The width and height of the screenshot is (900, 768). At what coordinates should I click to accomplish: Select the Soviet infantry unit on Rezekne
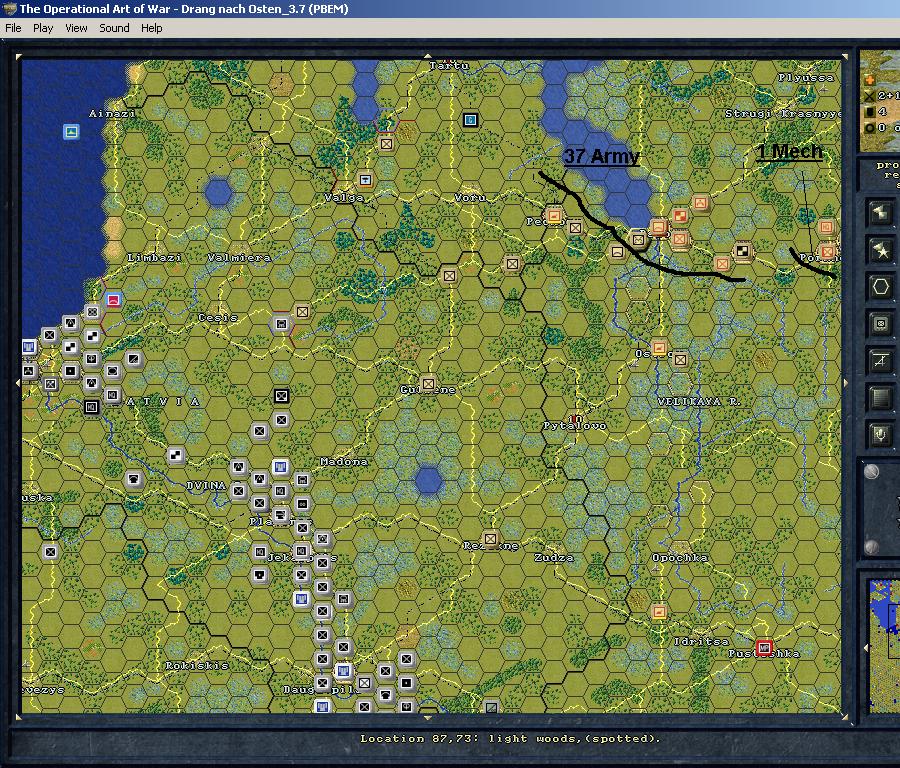coord(490,539)
